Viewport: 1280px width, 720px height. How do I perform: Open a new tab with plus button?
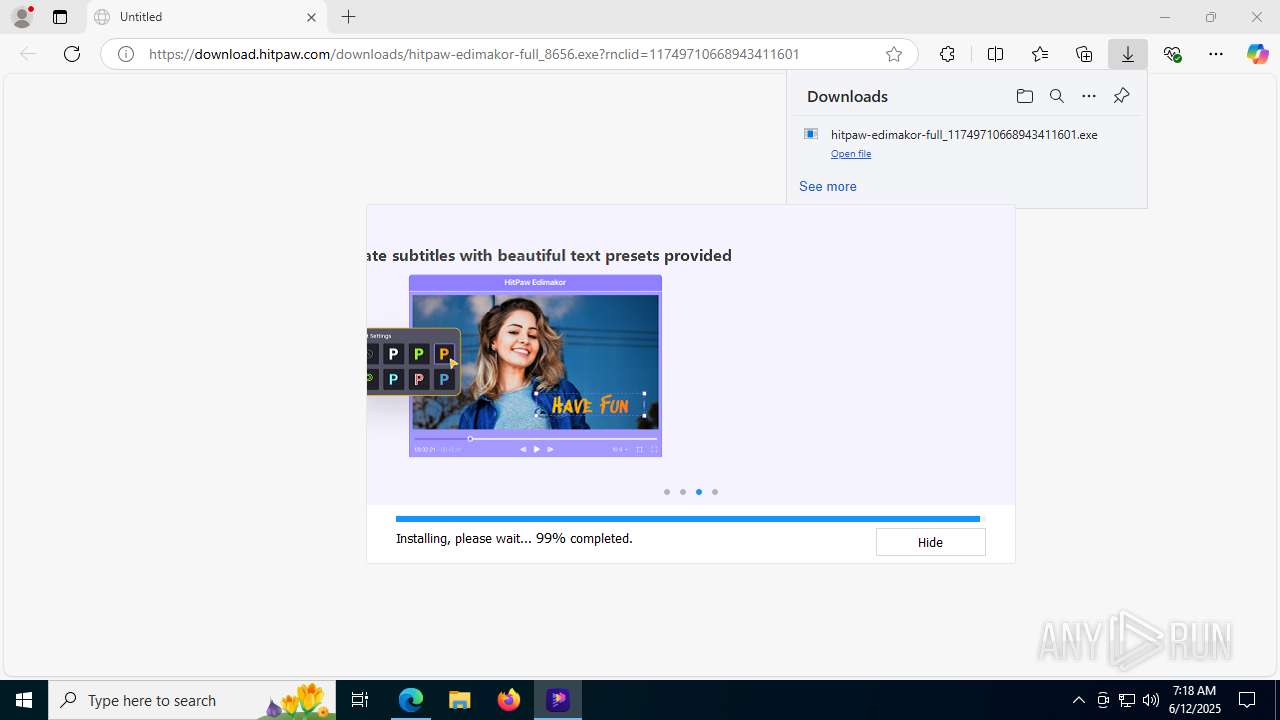point(348,17)
